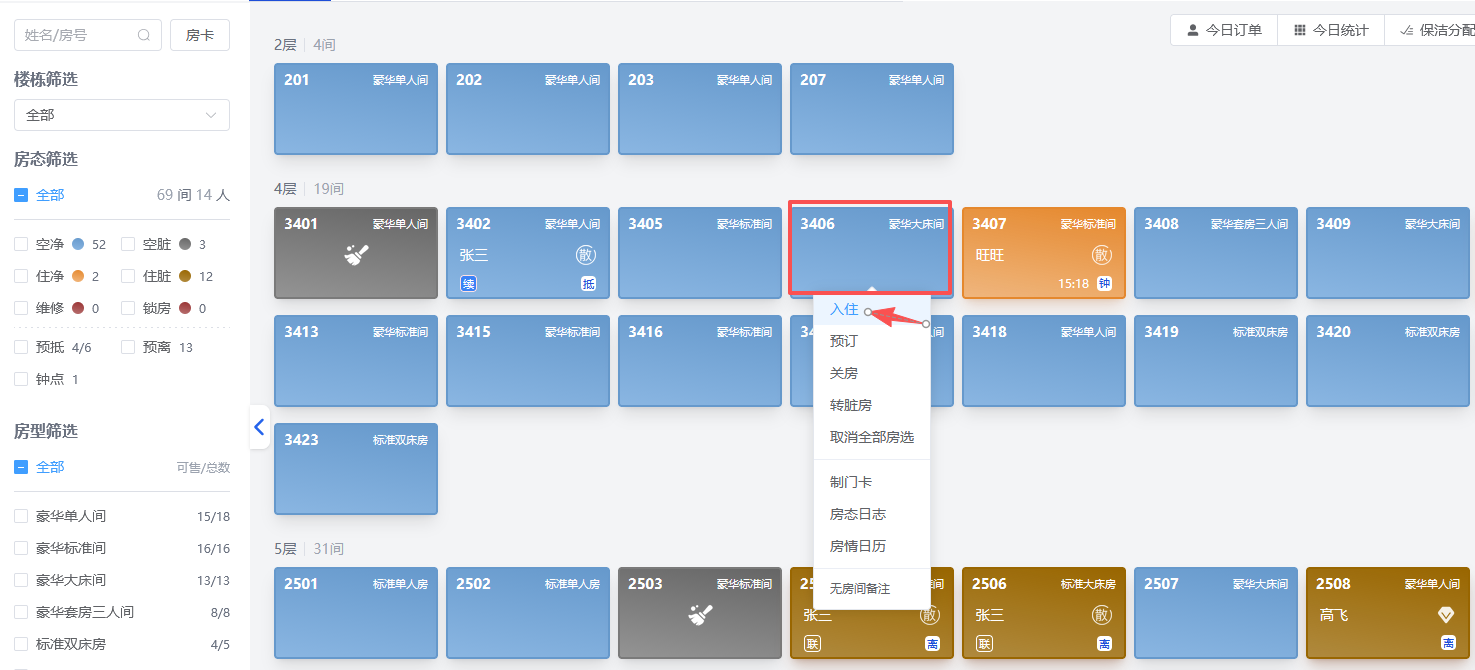Select the room 207 card
This screenshot has width=1475, height=670.
[872, 109]
